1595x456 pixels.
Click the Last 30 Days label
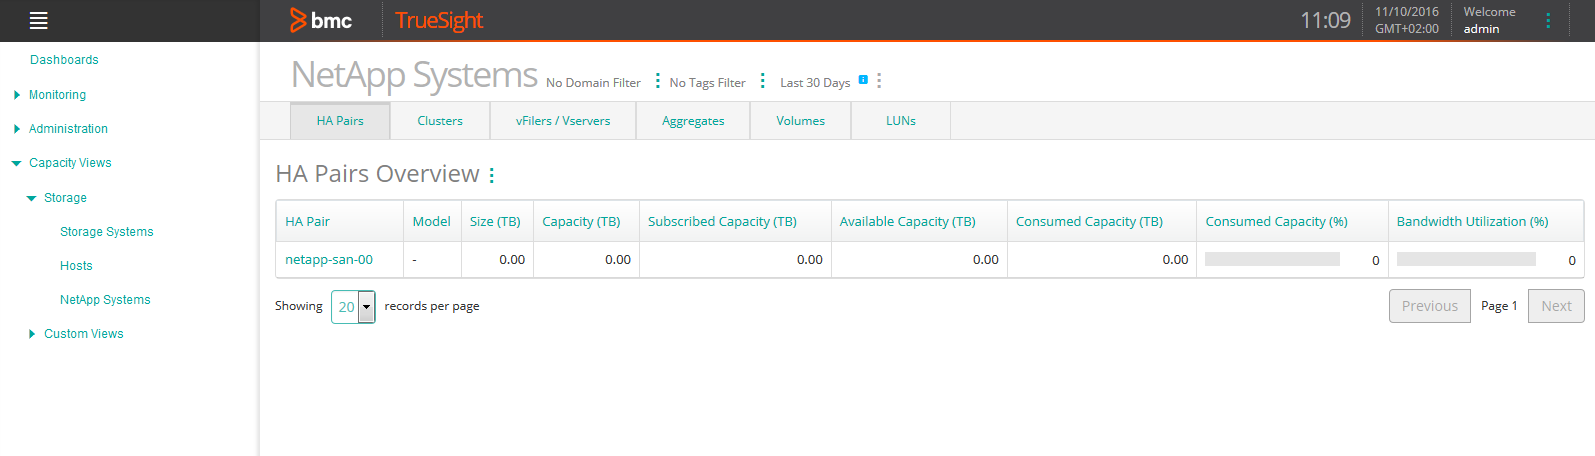[x=815, y=83]
